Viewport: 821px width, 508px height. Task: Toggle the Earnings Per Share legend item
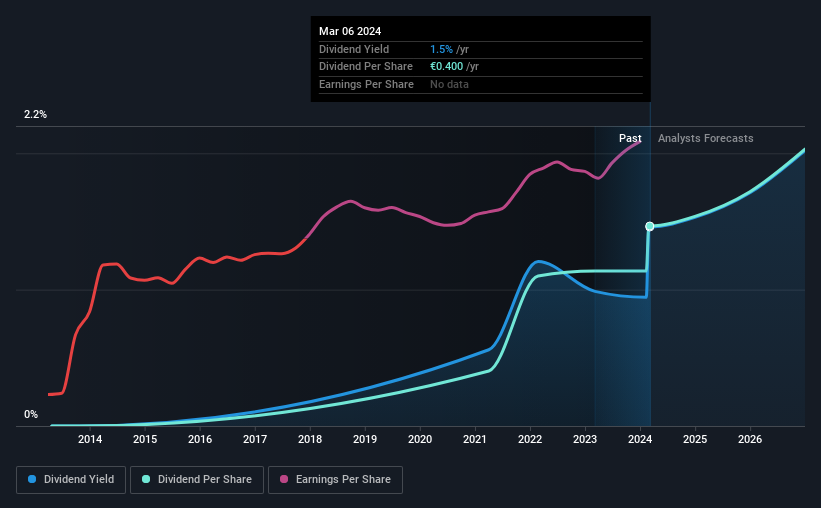(x=335, y=480)
